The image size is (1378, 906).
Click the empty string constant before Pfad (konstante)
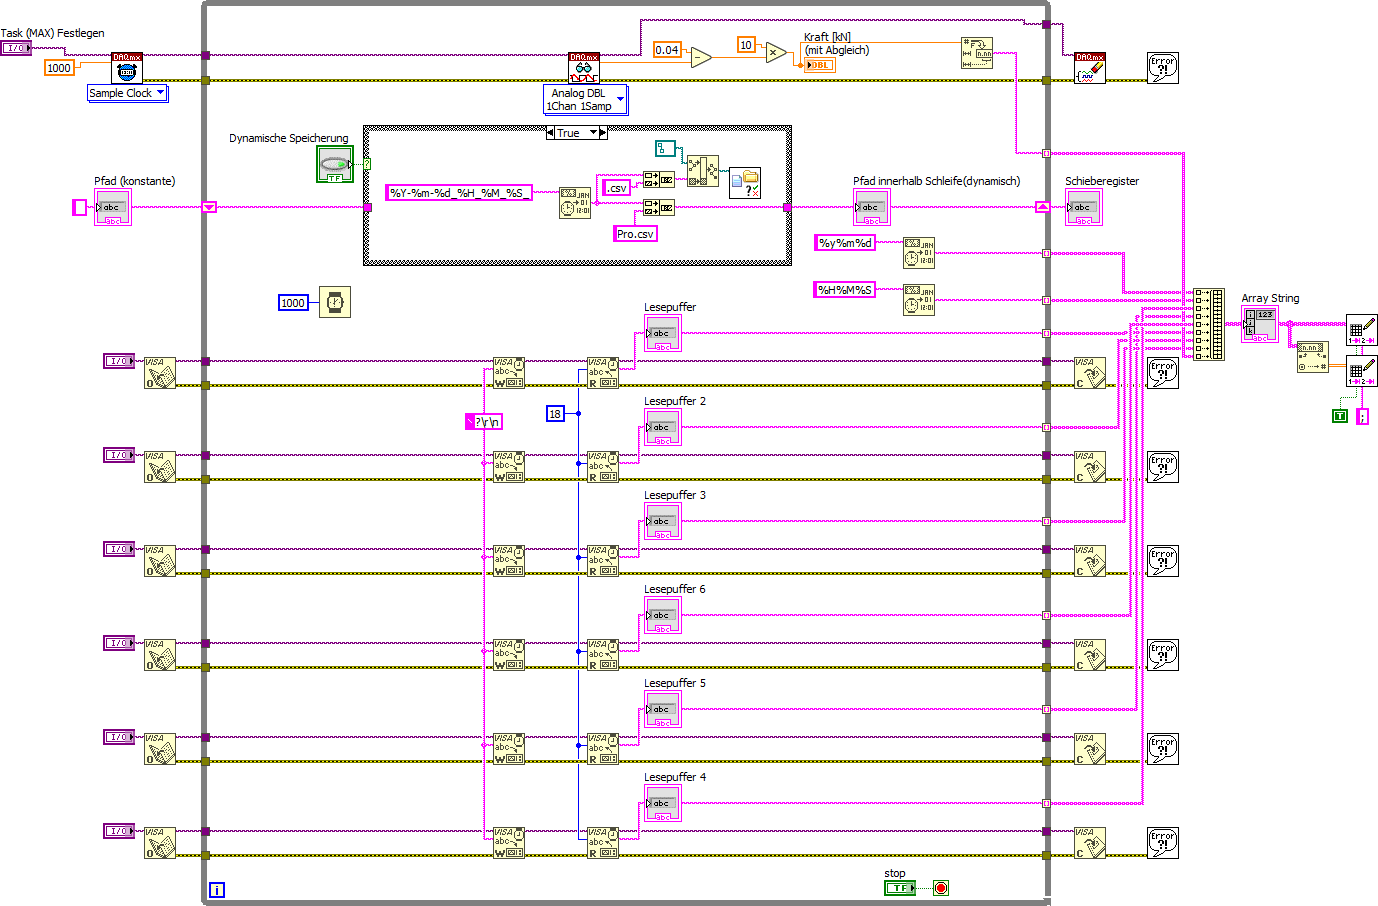click(80, 207)
